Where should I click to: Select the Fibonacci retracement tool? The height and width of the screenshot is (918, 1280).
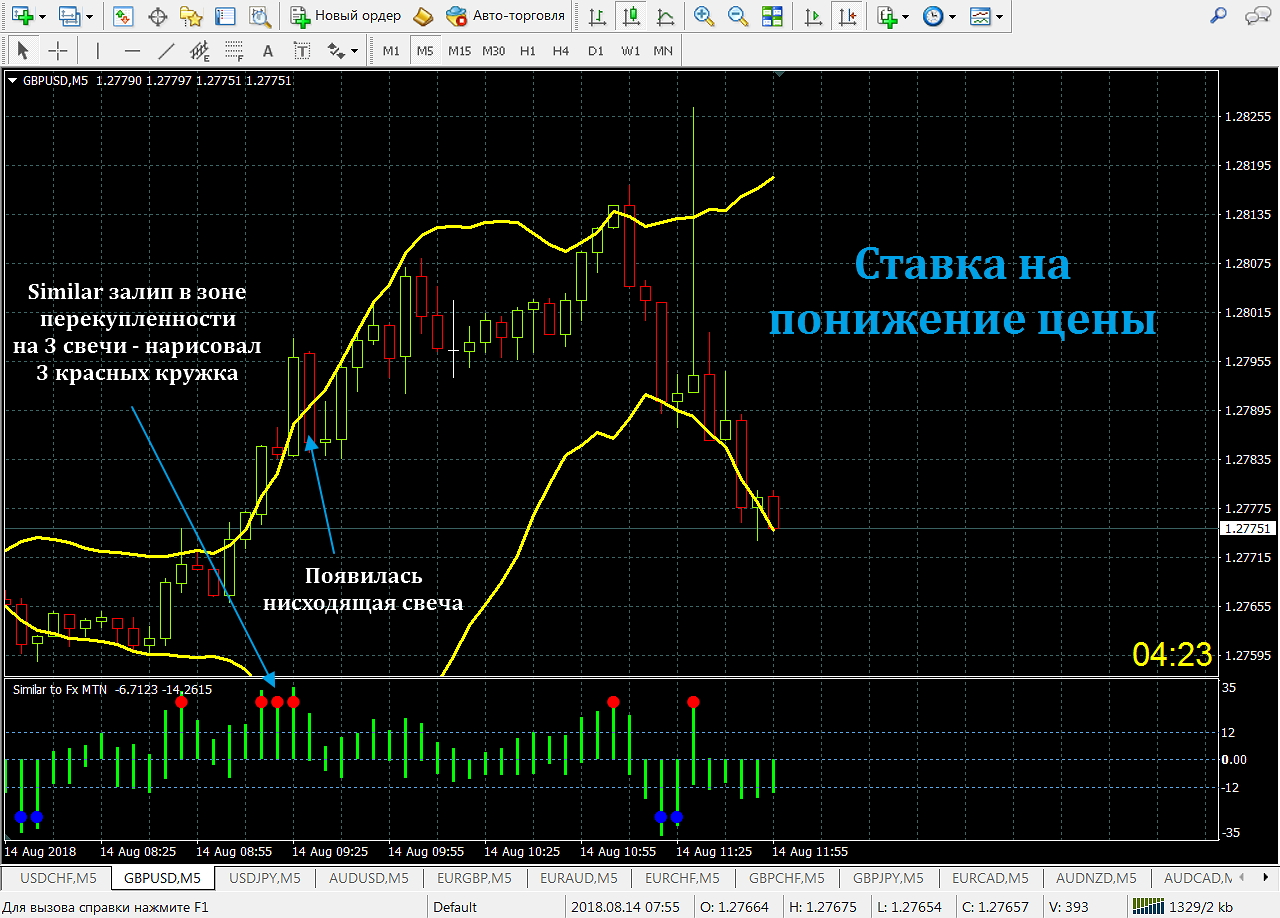(234, 50)
